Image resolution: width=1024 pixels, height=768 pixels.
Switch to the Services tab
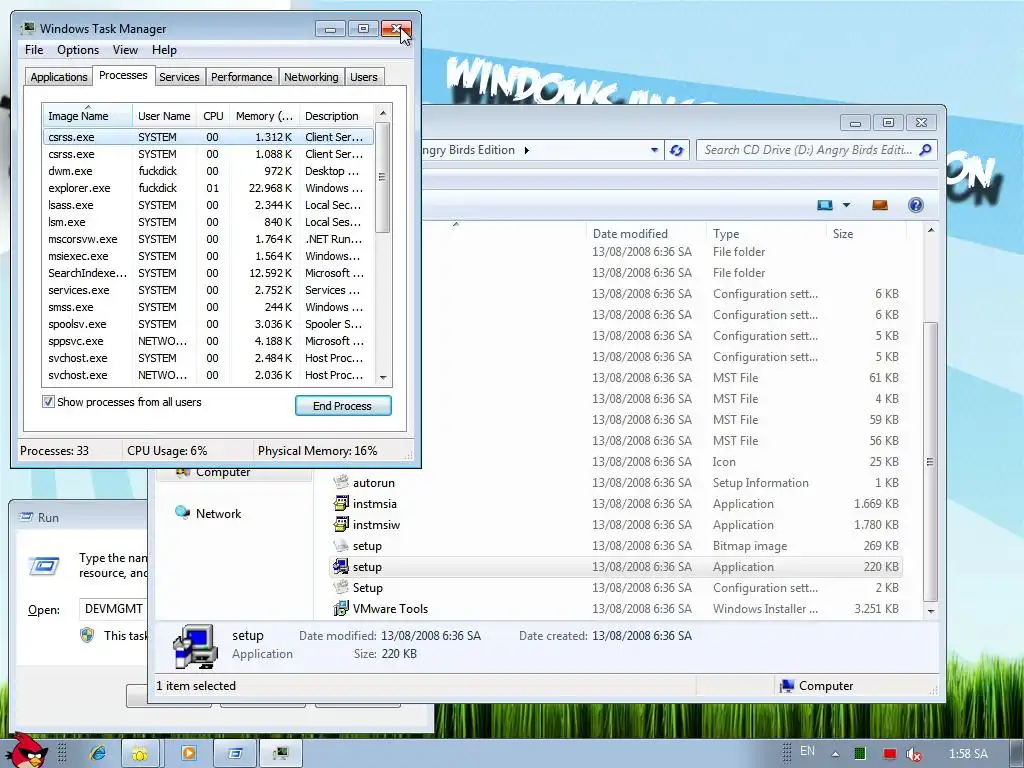179,77
